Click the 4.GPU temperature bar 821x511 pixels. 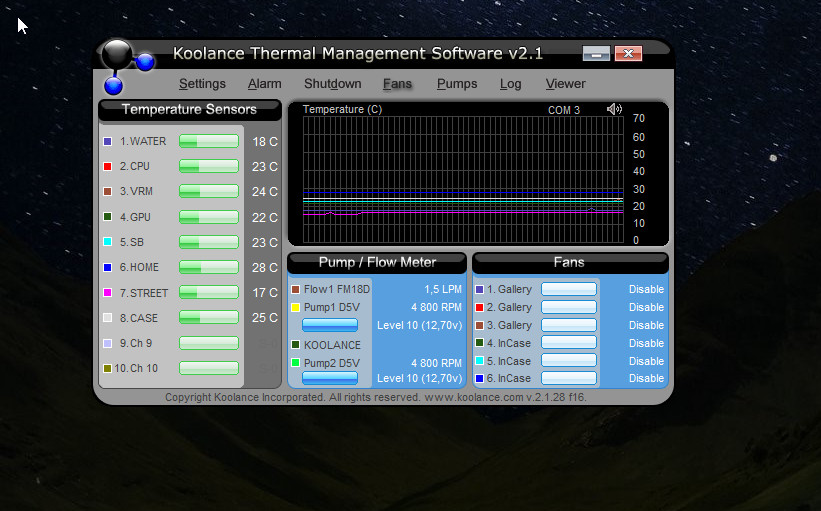(209, 216)
